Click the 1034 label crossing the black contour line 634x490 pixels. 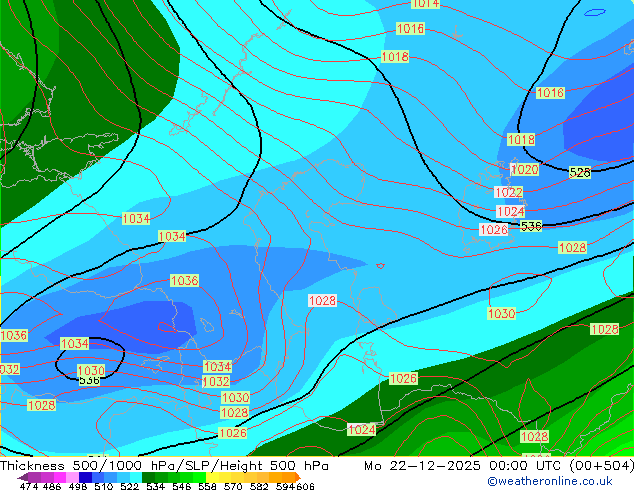pos(172,236)
